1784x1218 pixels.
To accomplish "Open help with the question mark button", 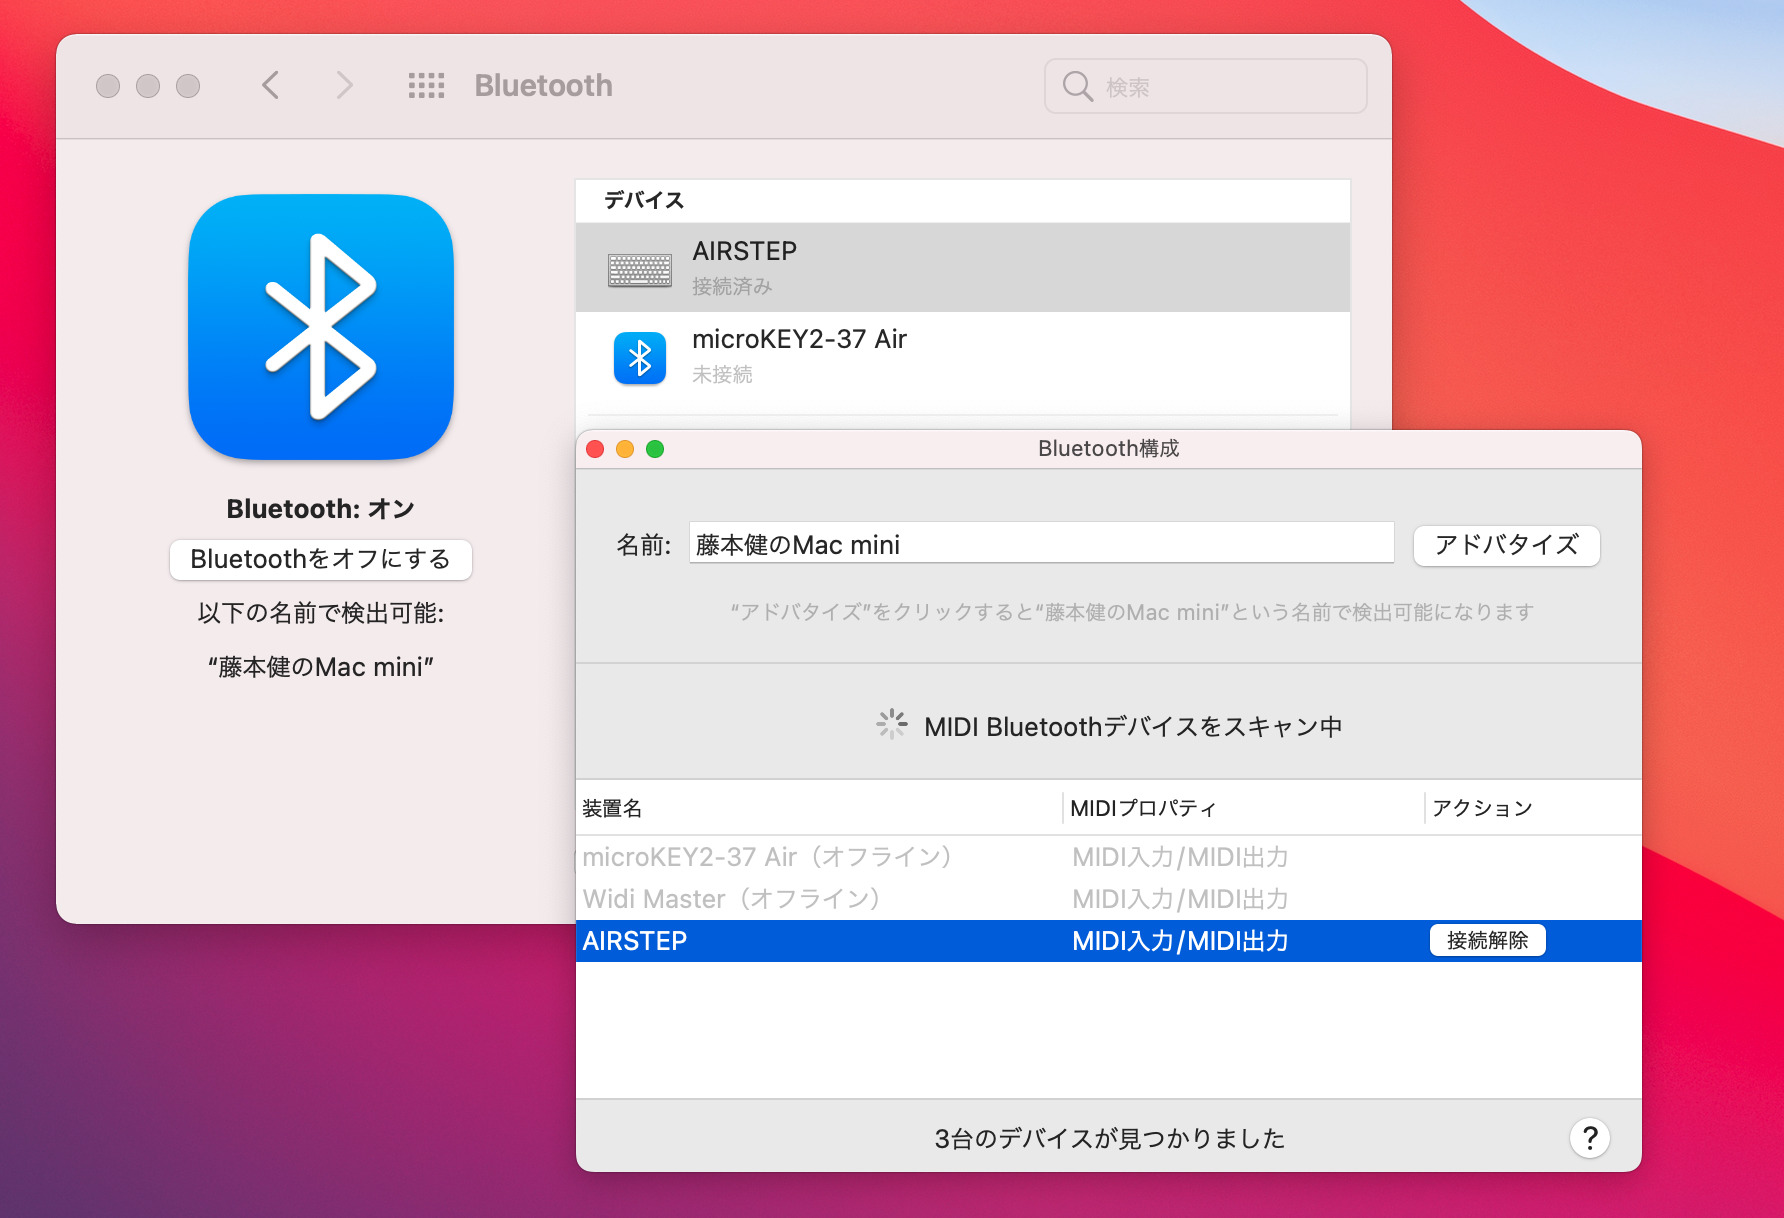I will click(x=1590, y=1137).
